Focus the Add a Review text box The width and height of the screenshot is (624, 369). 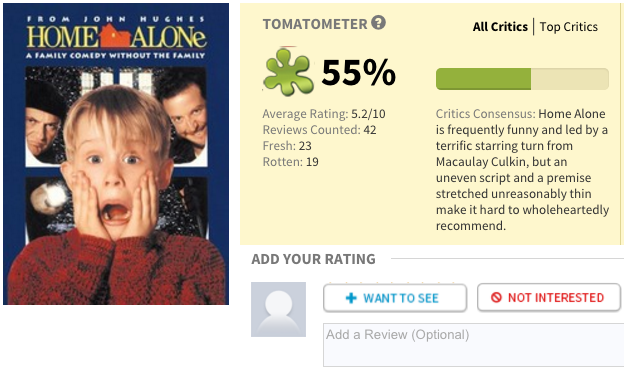474,345
